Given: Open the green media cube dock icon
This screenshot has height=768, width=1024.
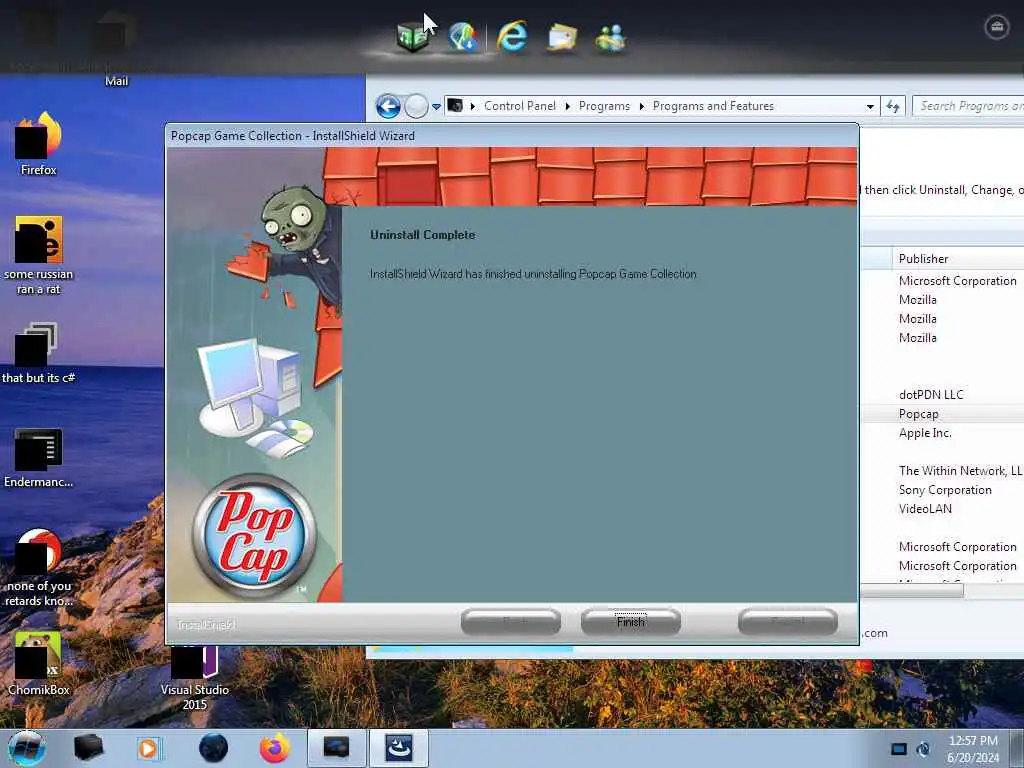Looking at the screenshot, I should click(413, 36).
